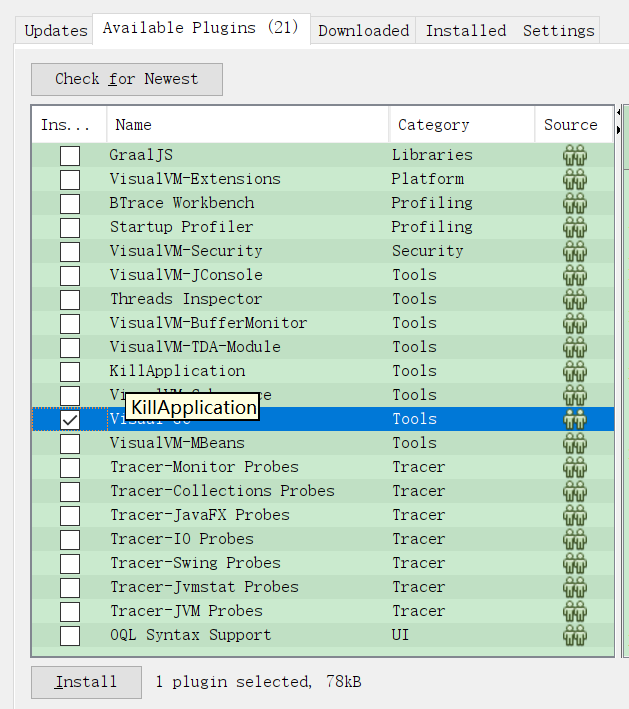Click the source icon for BTrace Workbench
The width and height of the screenshot is (629, 709).
pyautogui.click(x=575, y=203)
